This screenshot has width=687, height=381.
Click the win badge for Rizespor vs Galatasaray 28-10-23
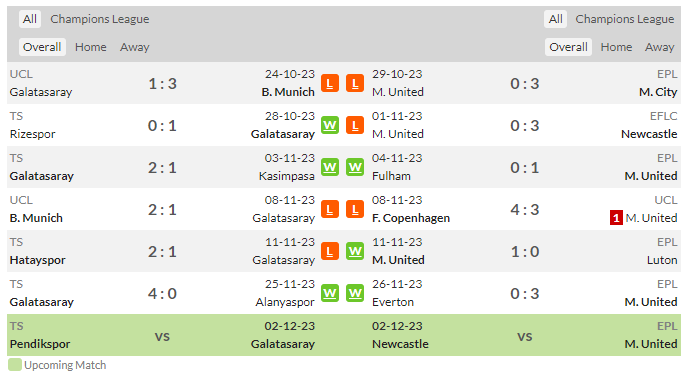[x=329, y=125]
